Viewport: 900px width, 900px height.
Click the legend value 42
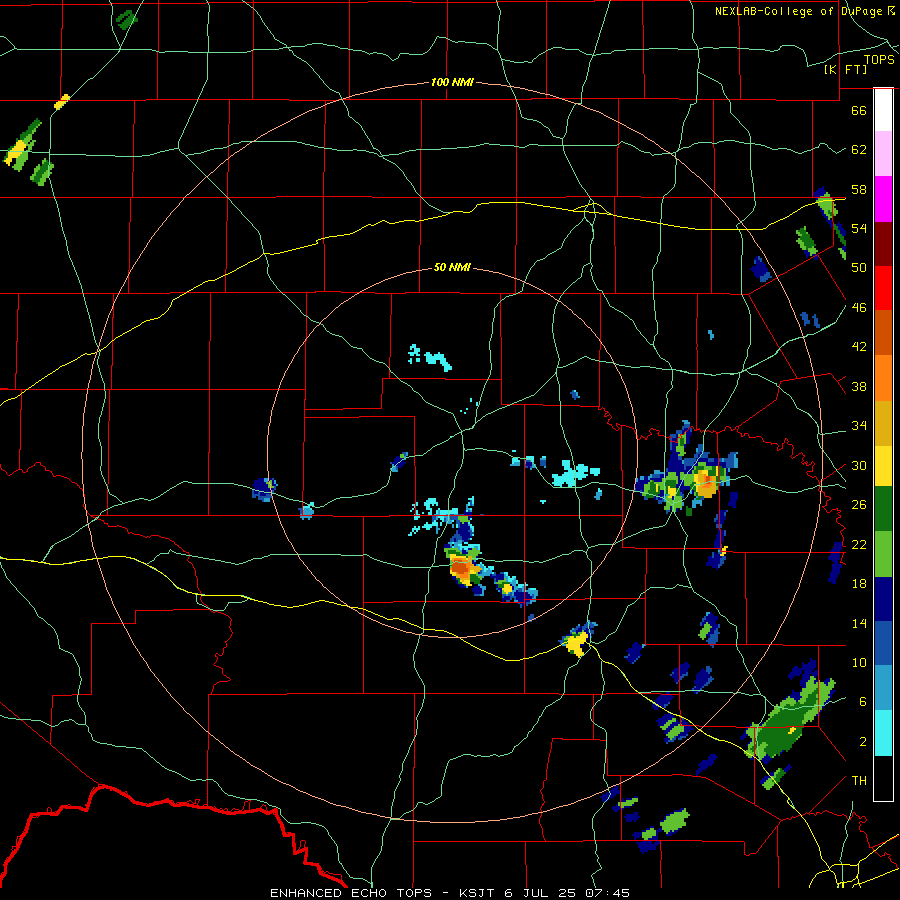[x=859, y=347]
